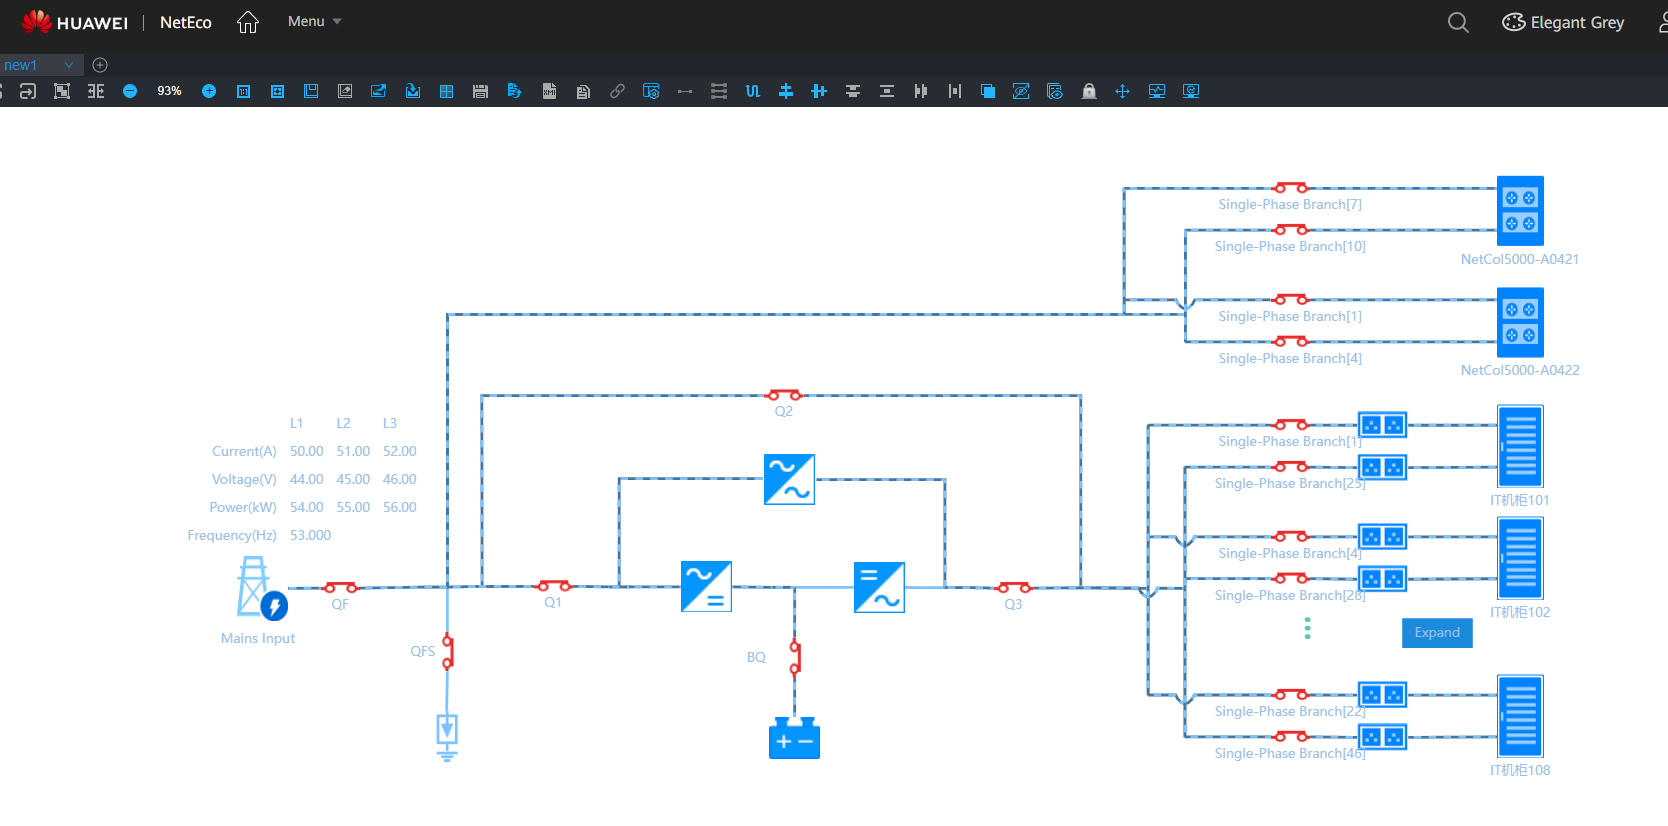Click the four-arrow move icon
This screenshot has width=1668, height=826.
click(1122, 91)
